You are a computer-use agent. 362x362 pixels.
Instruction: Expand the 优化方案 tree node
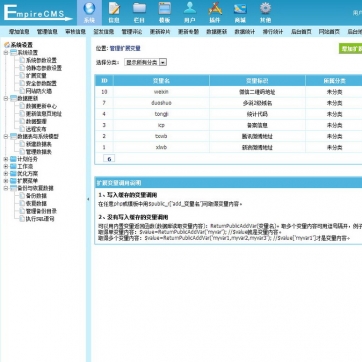(6, 174)
